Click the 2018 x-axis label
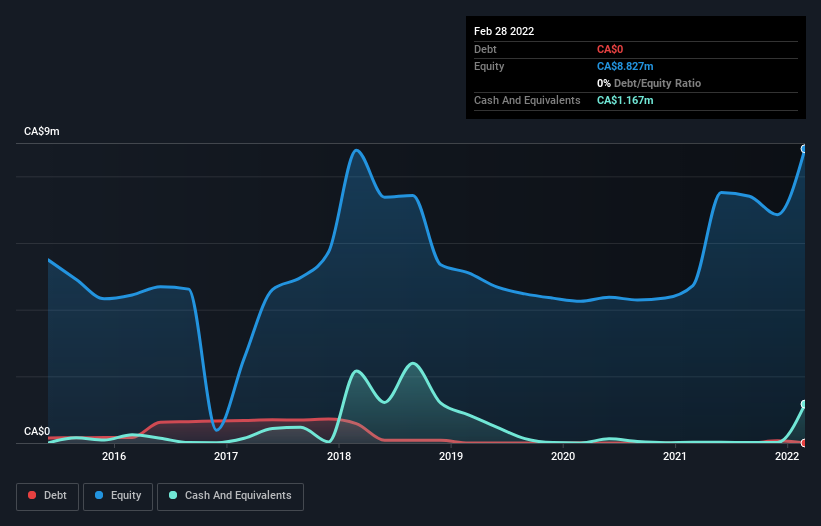Viewport: 821px width, 526px height. (x=339, y=456)
